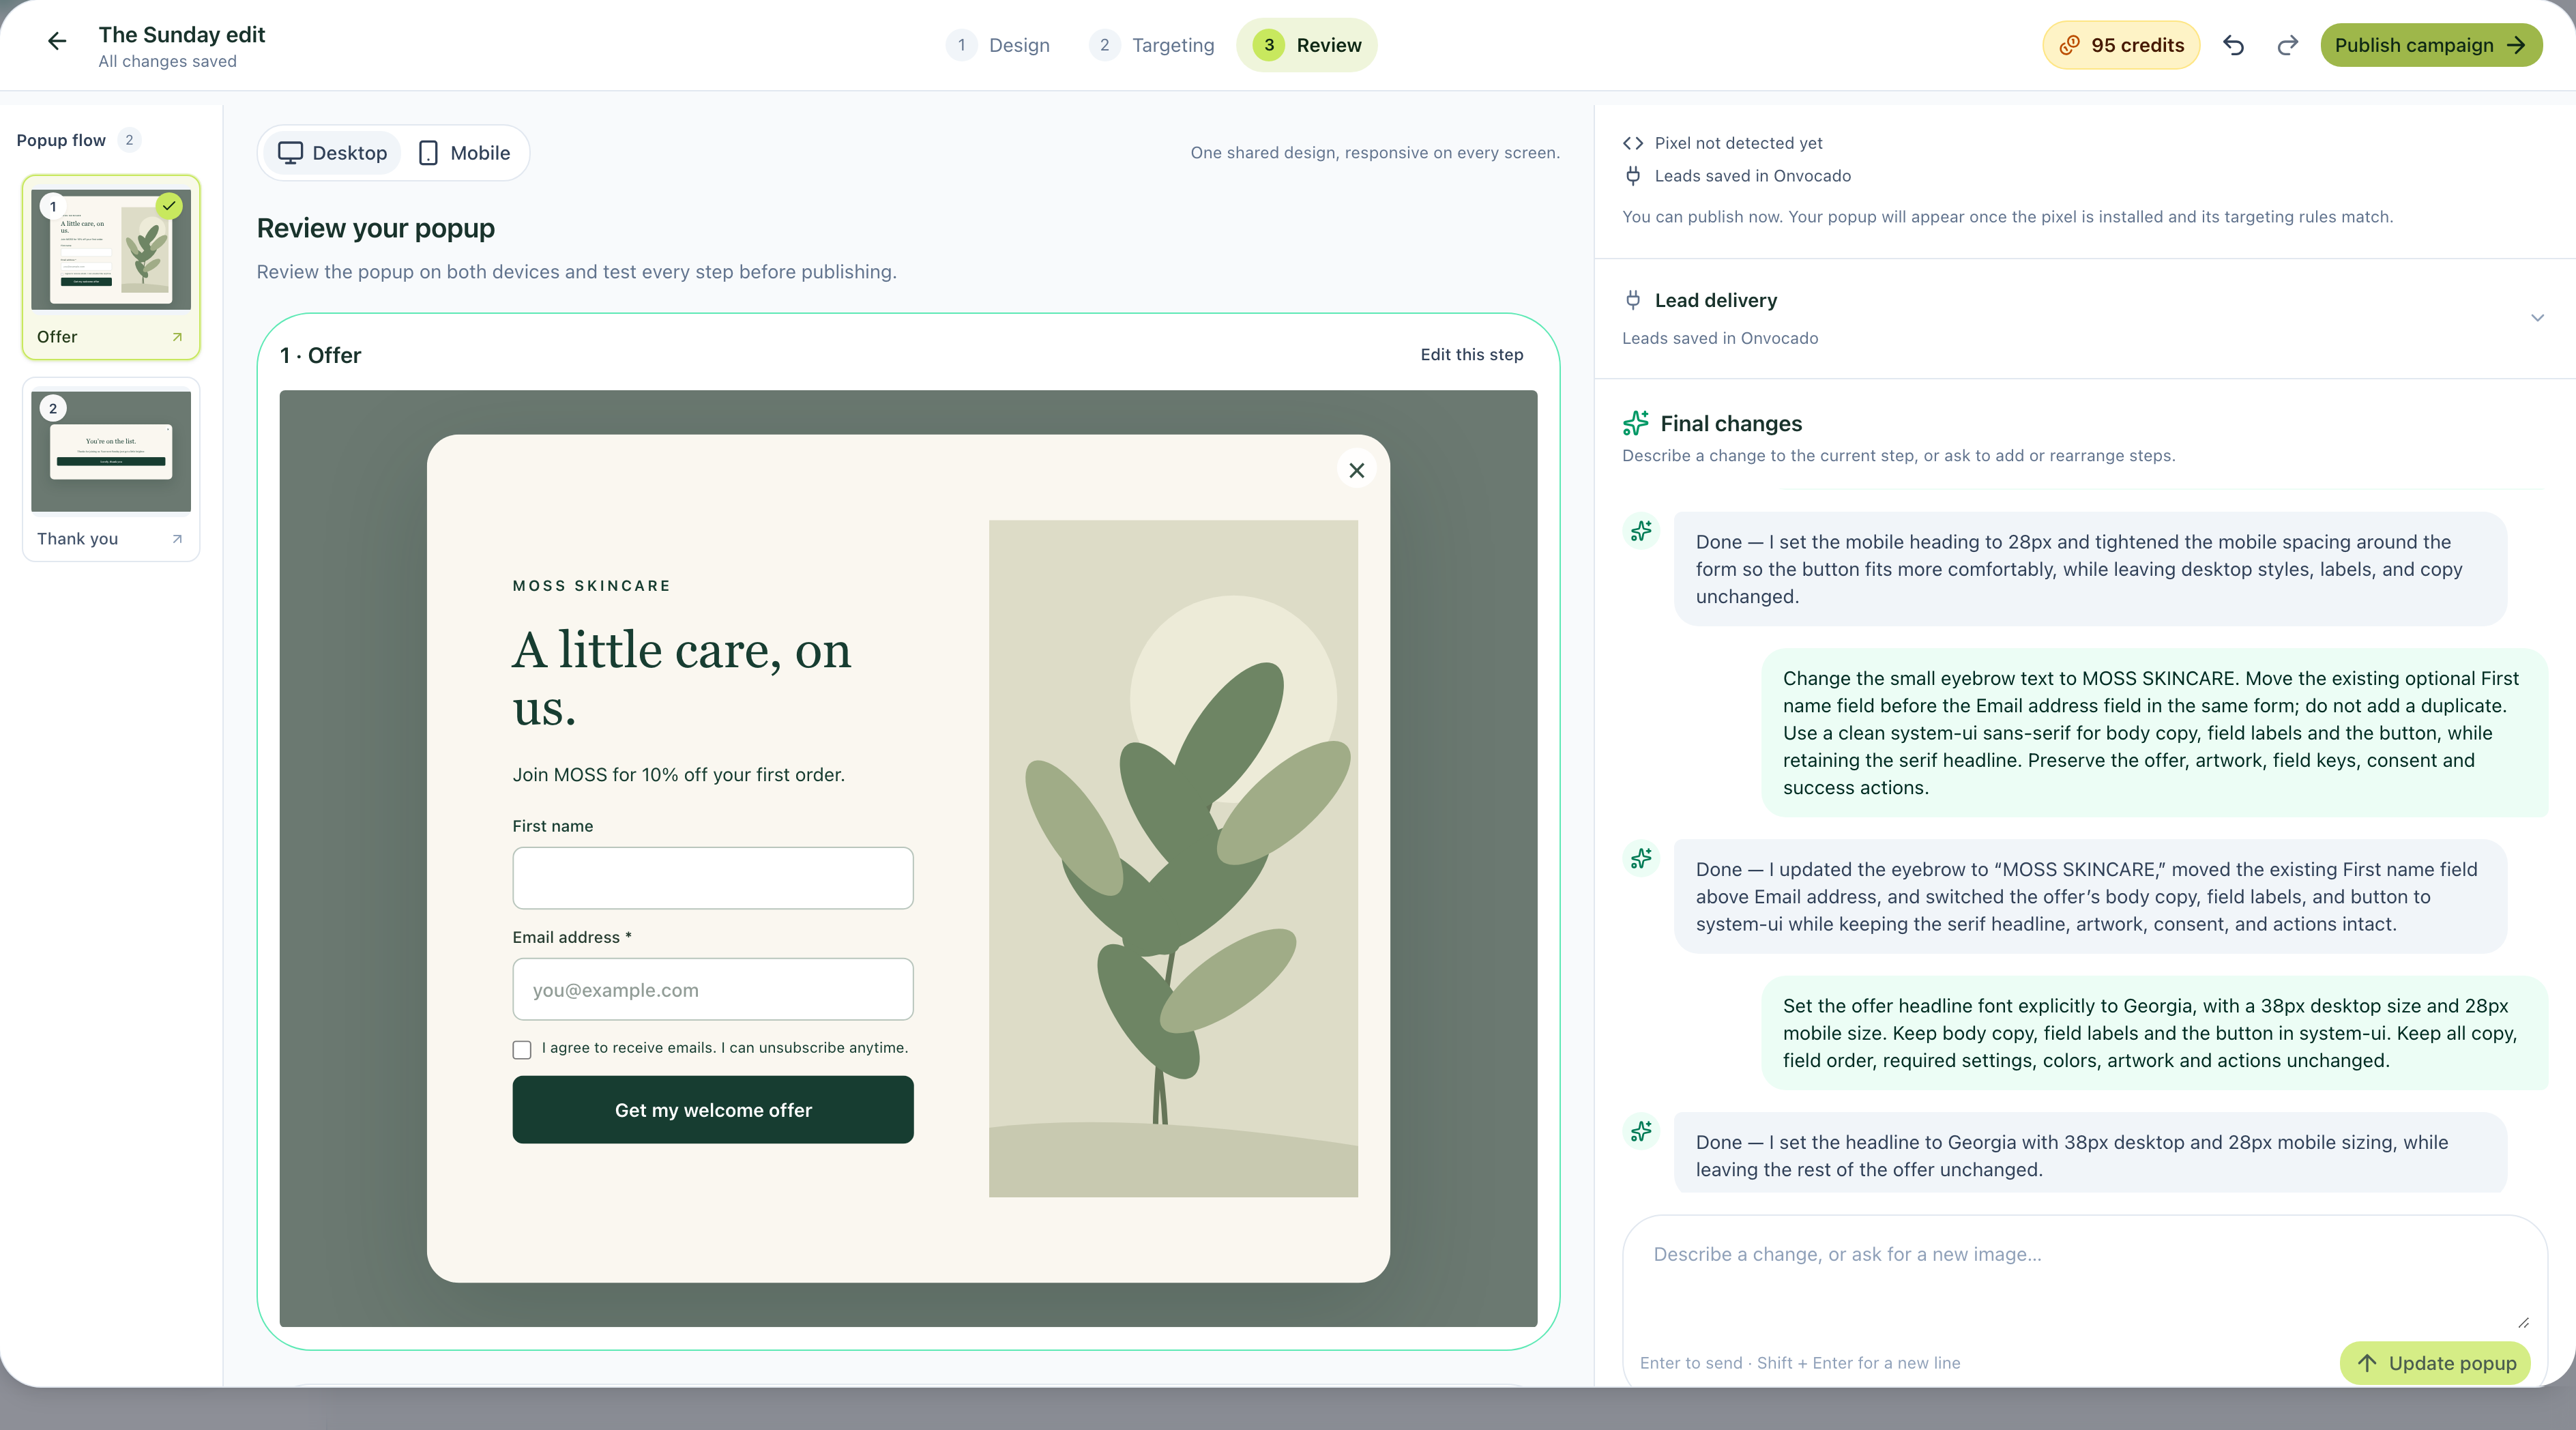Click Update popup button
The height and width of the screenshot is (1430, 2576).
[2435, 1363]
